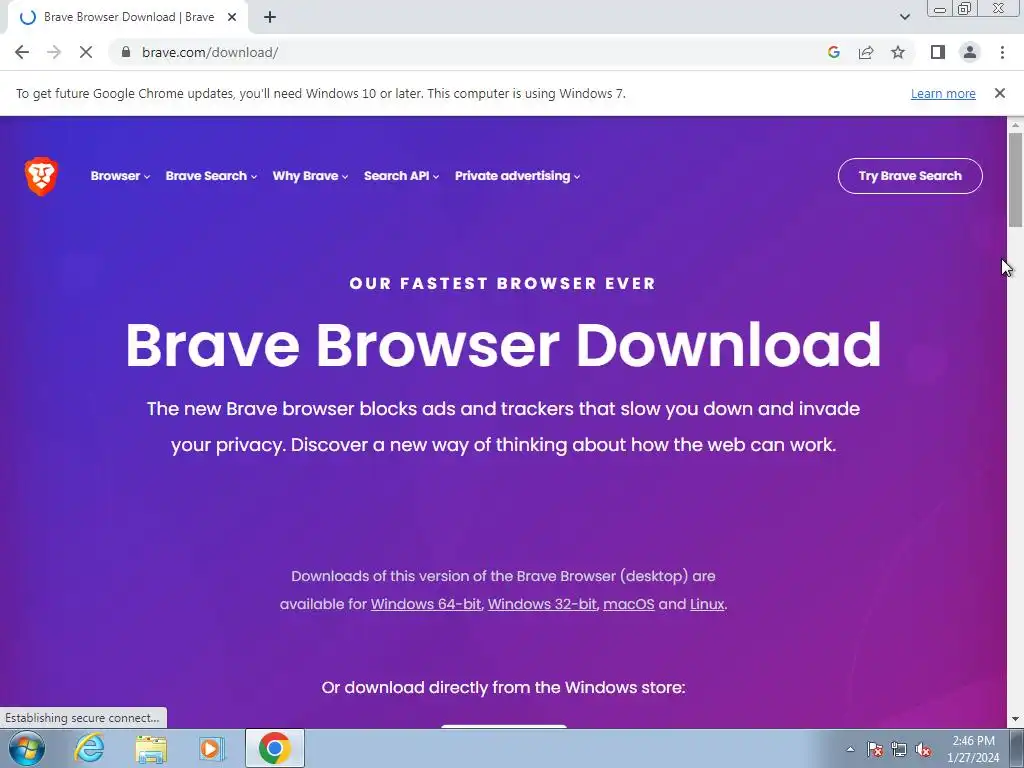
Task: Close the Brave Browser Download tab
Action: 232,17
